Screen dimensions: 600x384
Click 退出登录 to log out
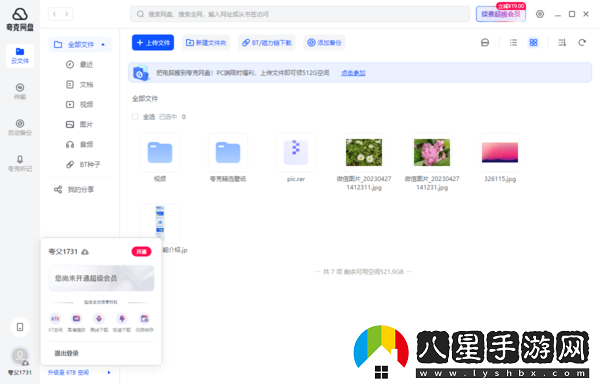pos(67,353)
